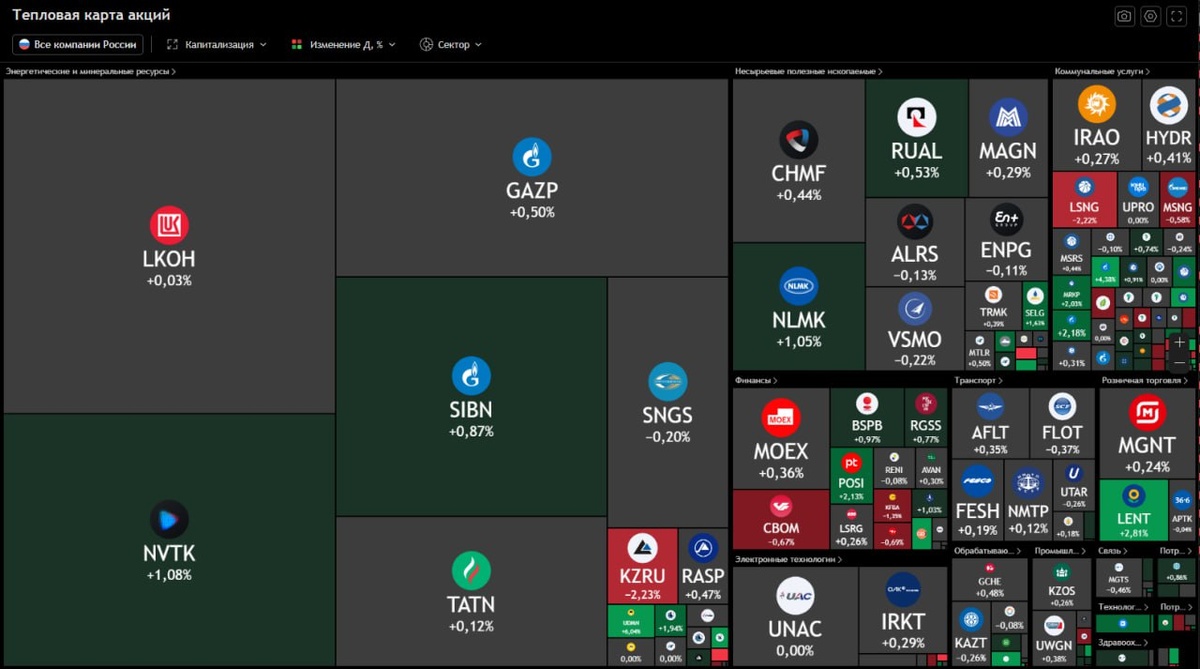This screenshot has width=1200, height=669.
Task: Click the IRKT logo icon
Action: coord(903,590)
